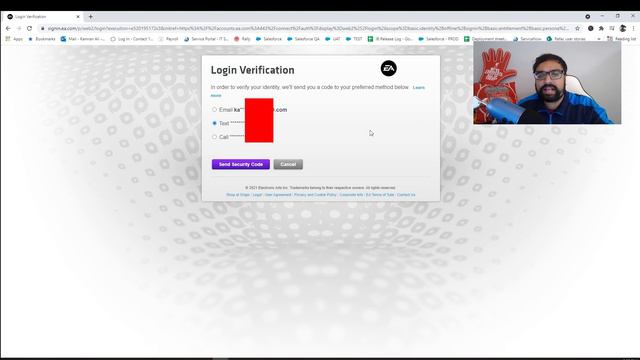This screenshot has height=360, width=640.
Task: Open the Chrome profile avatar
Action: tap(622, 28)
